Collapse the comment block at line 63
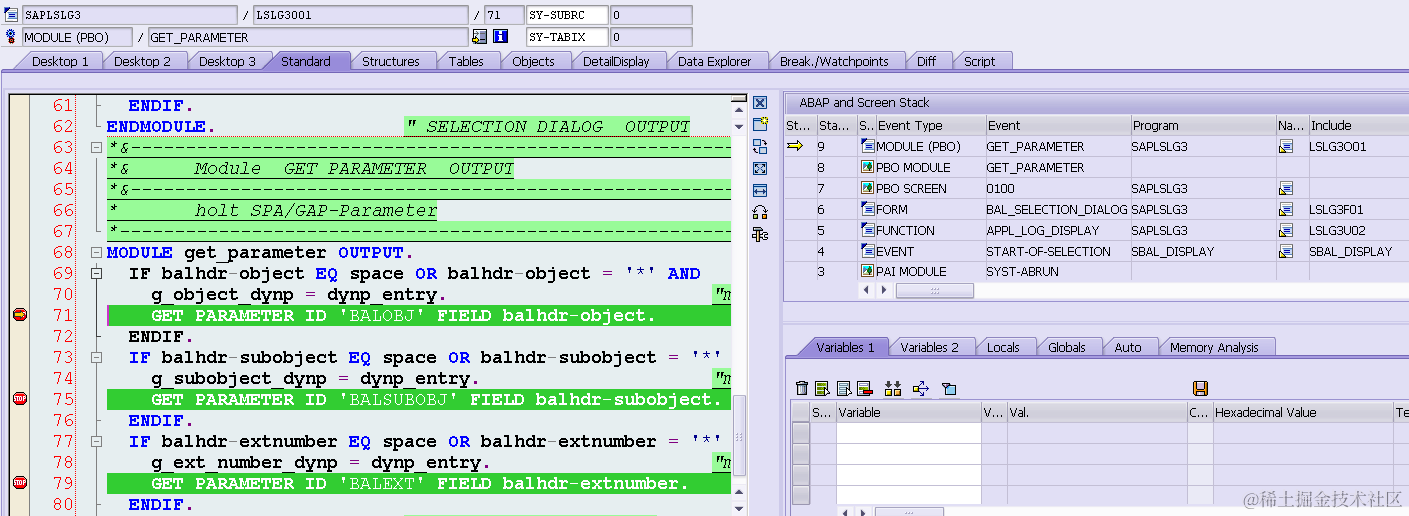 (97, 147)
